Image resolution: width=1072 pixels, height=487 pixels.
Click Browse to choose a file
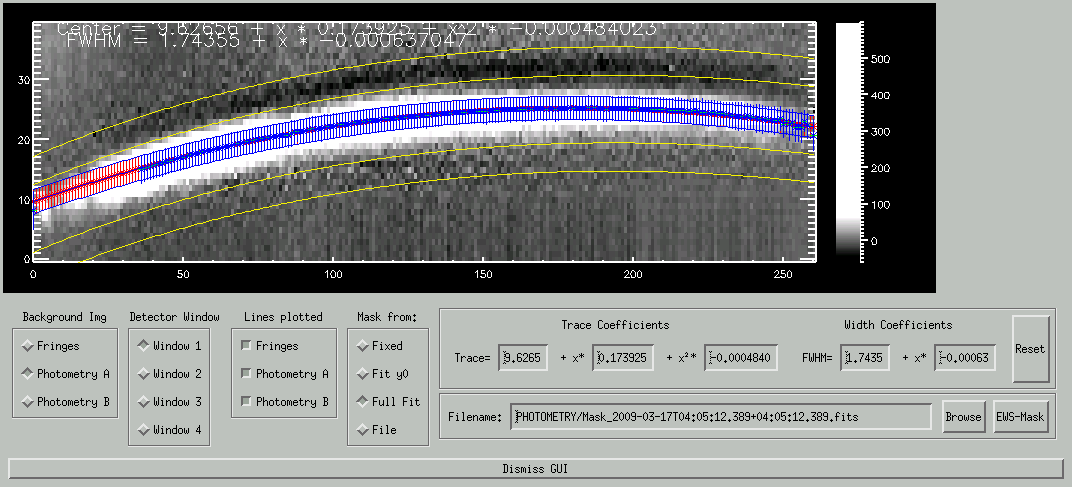click(x=963, y=417)
